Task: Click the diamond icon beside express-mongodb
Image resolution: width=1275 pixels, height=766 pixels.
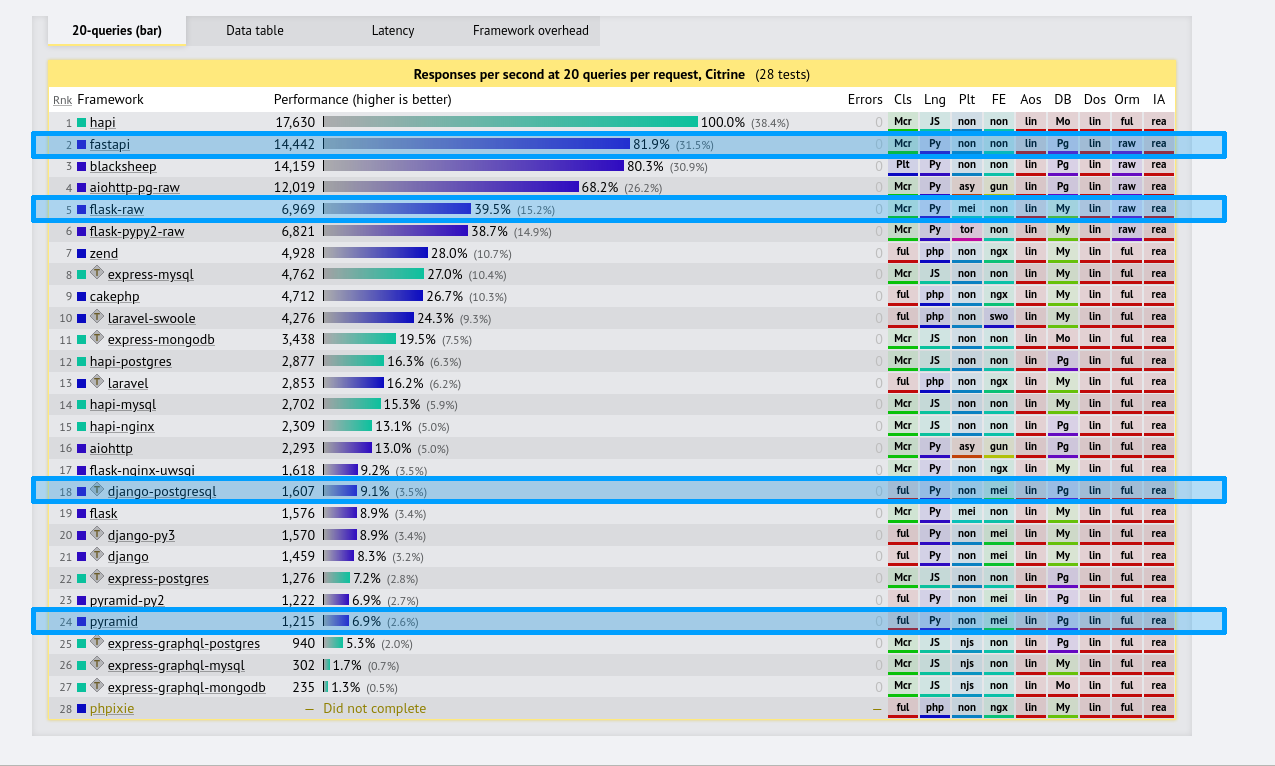Action: (97, 338)
